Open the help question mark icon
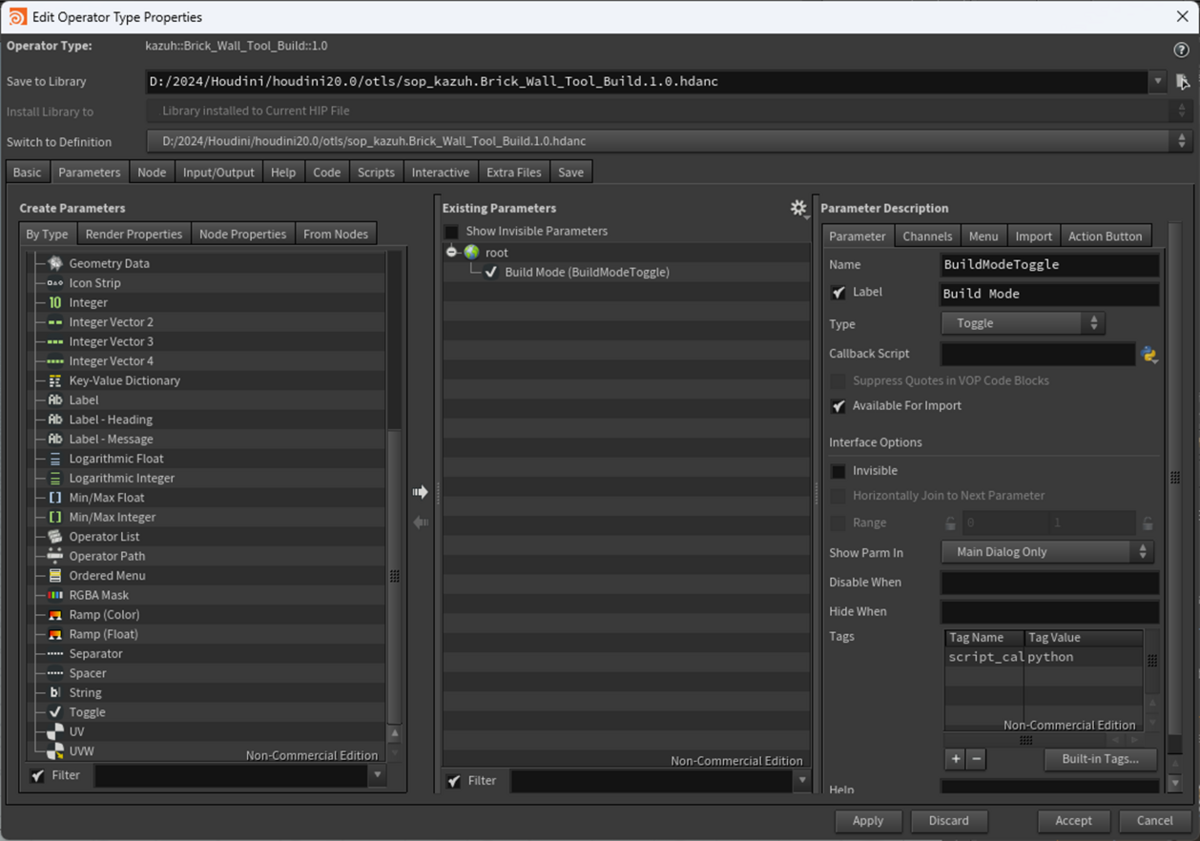 pyautogui.click(x=1180, y=49)
